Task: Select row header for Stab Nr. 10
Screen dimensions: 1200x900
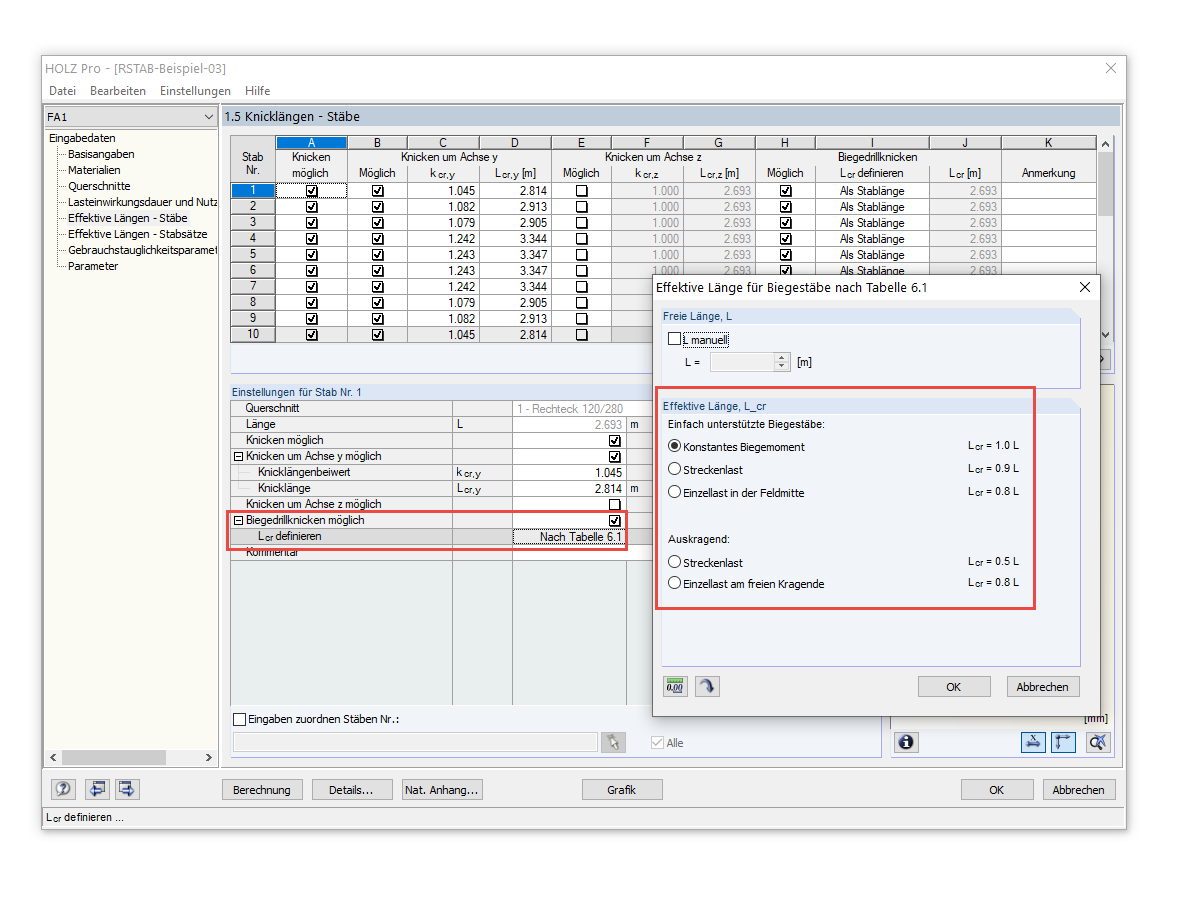Action: point(253,334)
